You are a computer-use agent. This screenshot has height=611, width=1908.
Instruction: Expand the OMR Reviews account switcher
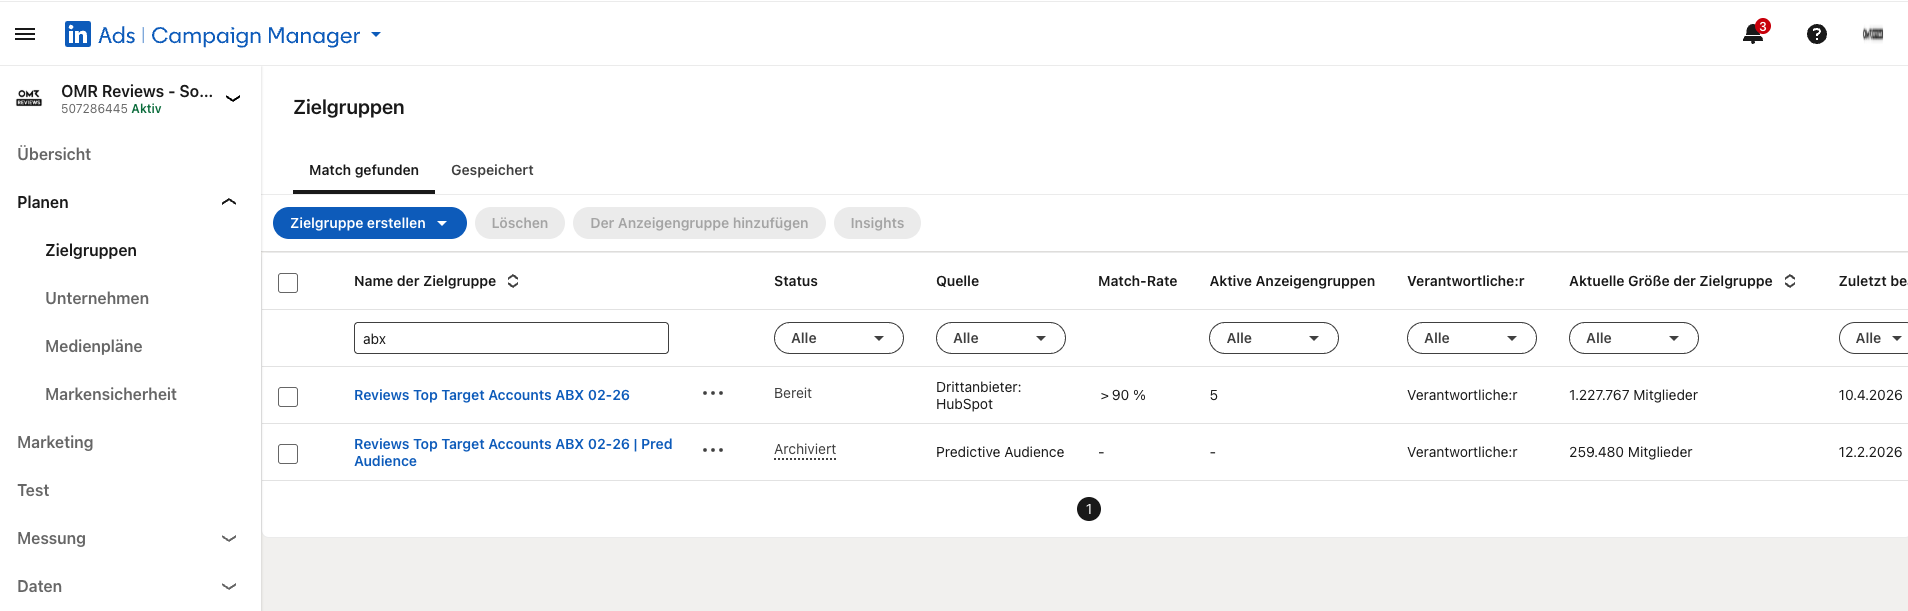(x=233, y=98)
